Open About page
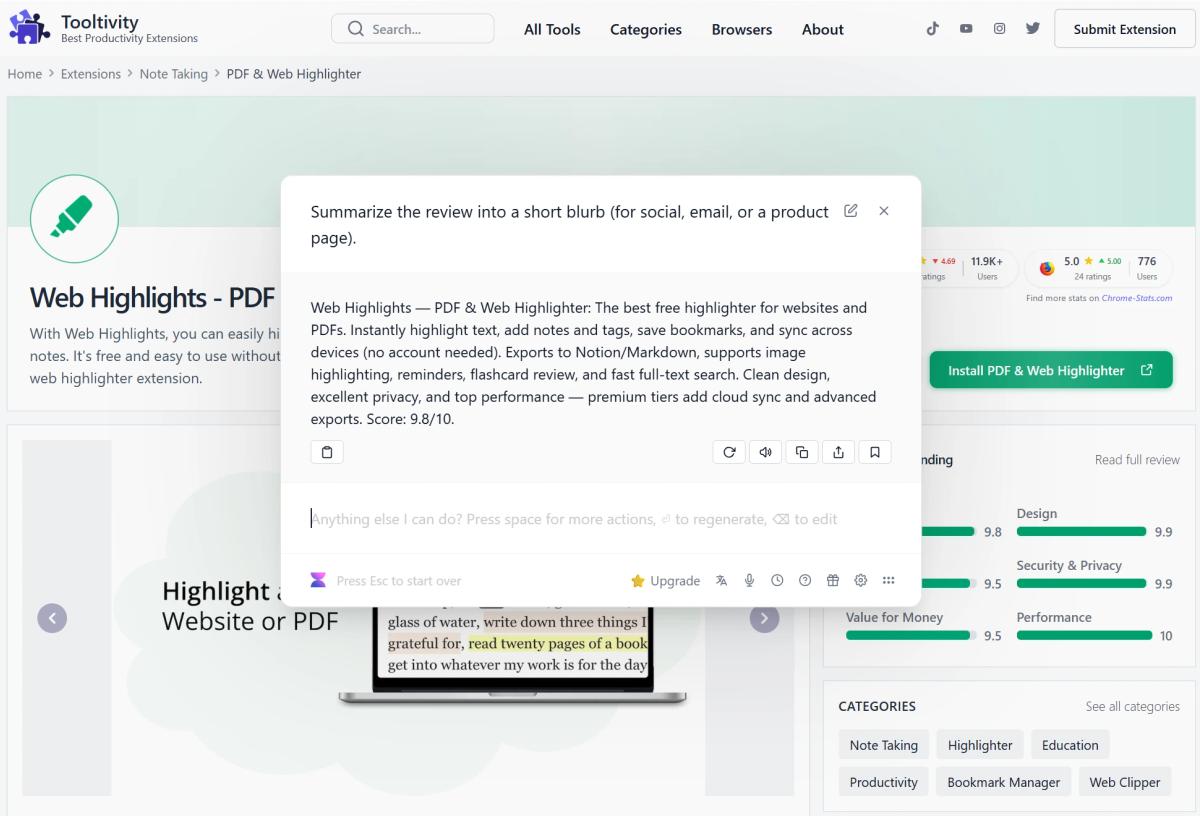 click(823, 29)
